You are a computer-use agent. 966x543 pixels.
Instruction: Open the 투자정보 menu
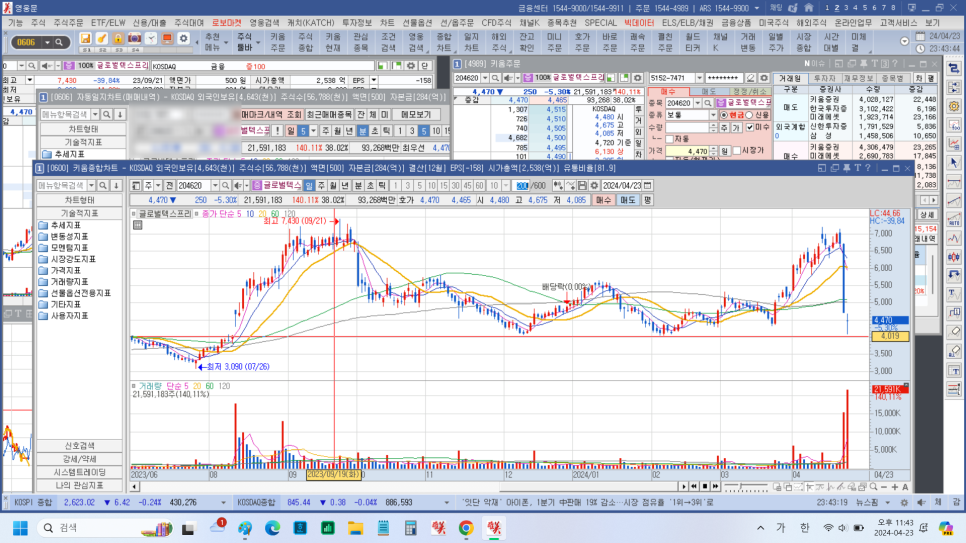[x=357, y=23]
